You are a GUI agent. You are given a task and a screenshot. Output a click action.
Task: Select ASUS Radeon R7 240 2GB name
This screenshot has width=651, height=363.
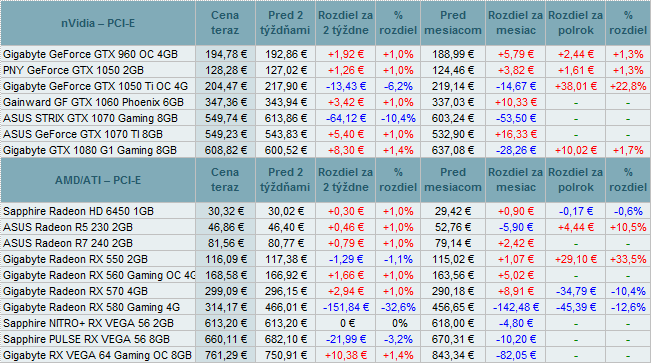pyautogui.click(x=68, y=243)
